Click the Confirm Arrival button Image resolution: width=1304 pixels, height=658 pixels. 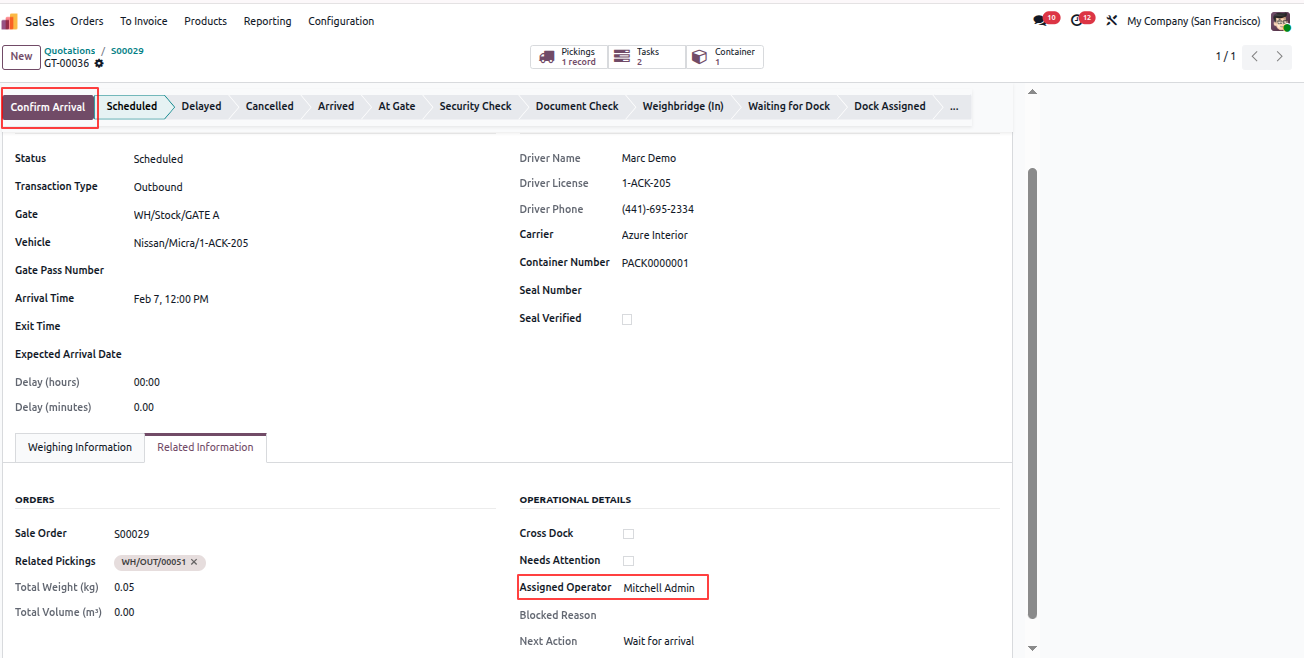[48, 107]
